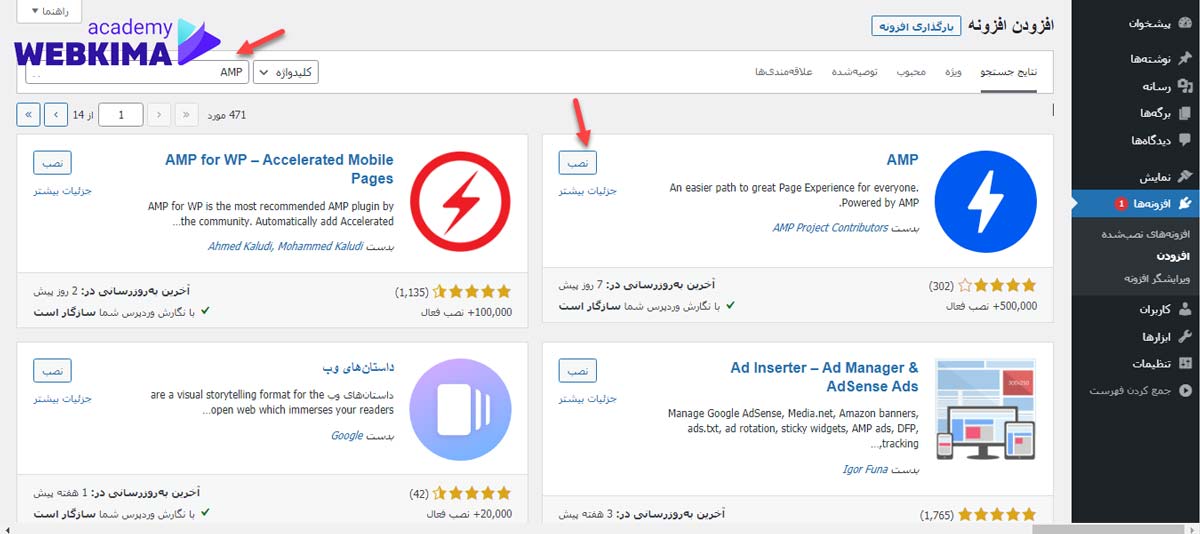
Task: Click the Appearance (نمایش) brush icon
Action: (1185, 177)
